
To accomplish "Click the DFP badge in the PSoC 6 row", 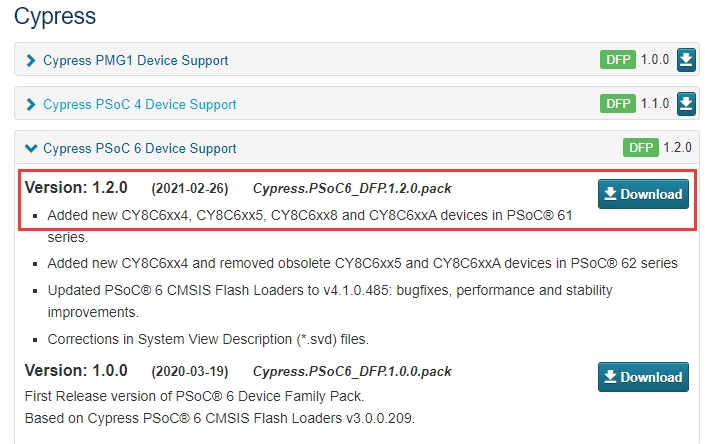I will pyautogui.click(x=639, y=148).
